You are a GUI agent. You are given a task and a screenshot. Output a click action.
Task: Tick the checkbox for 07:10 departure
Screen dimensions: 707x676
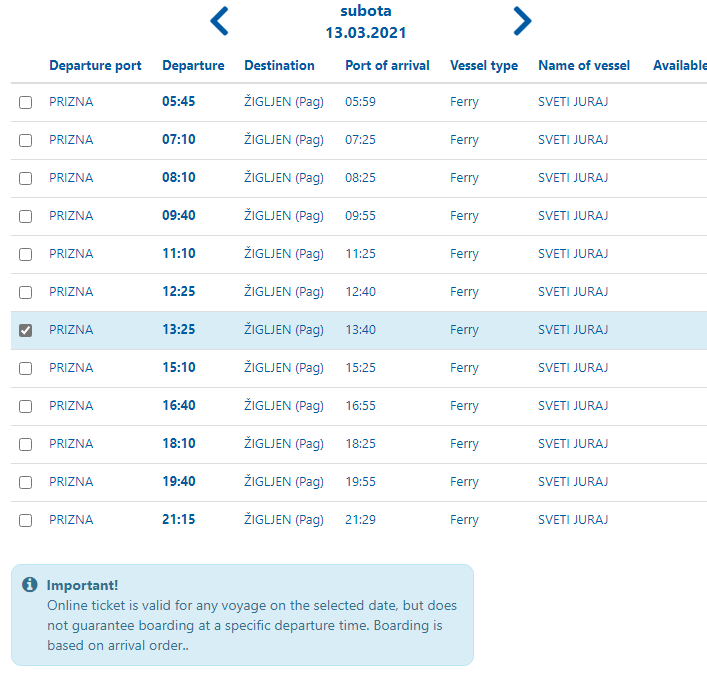tap(26, 140)
